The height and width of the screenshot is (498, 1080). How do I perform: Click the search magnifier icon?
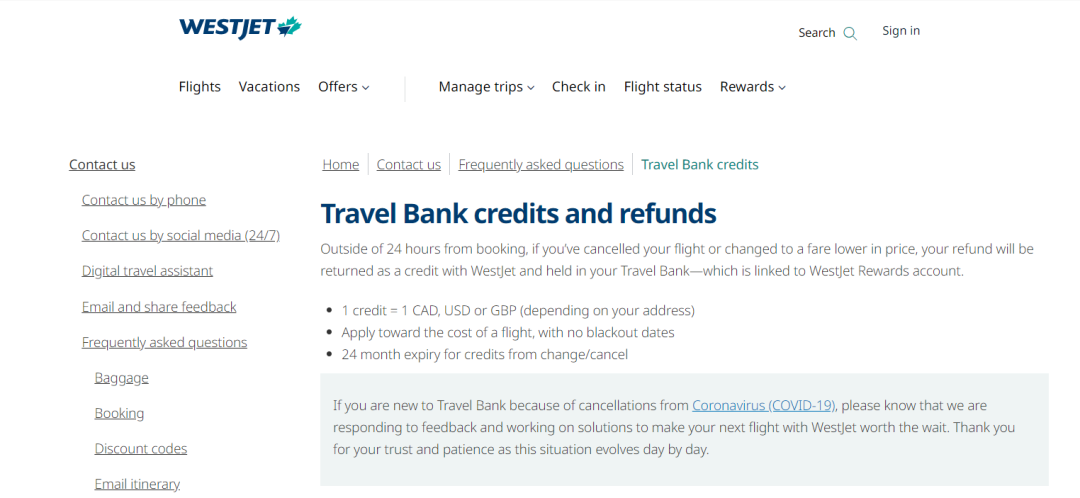[850, 33]
